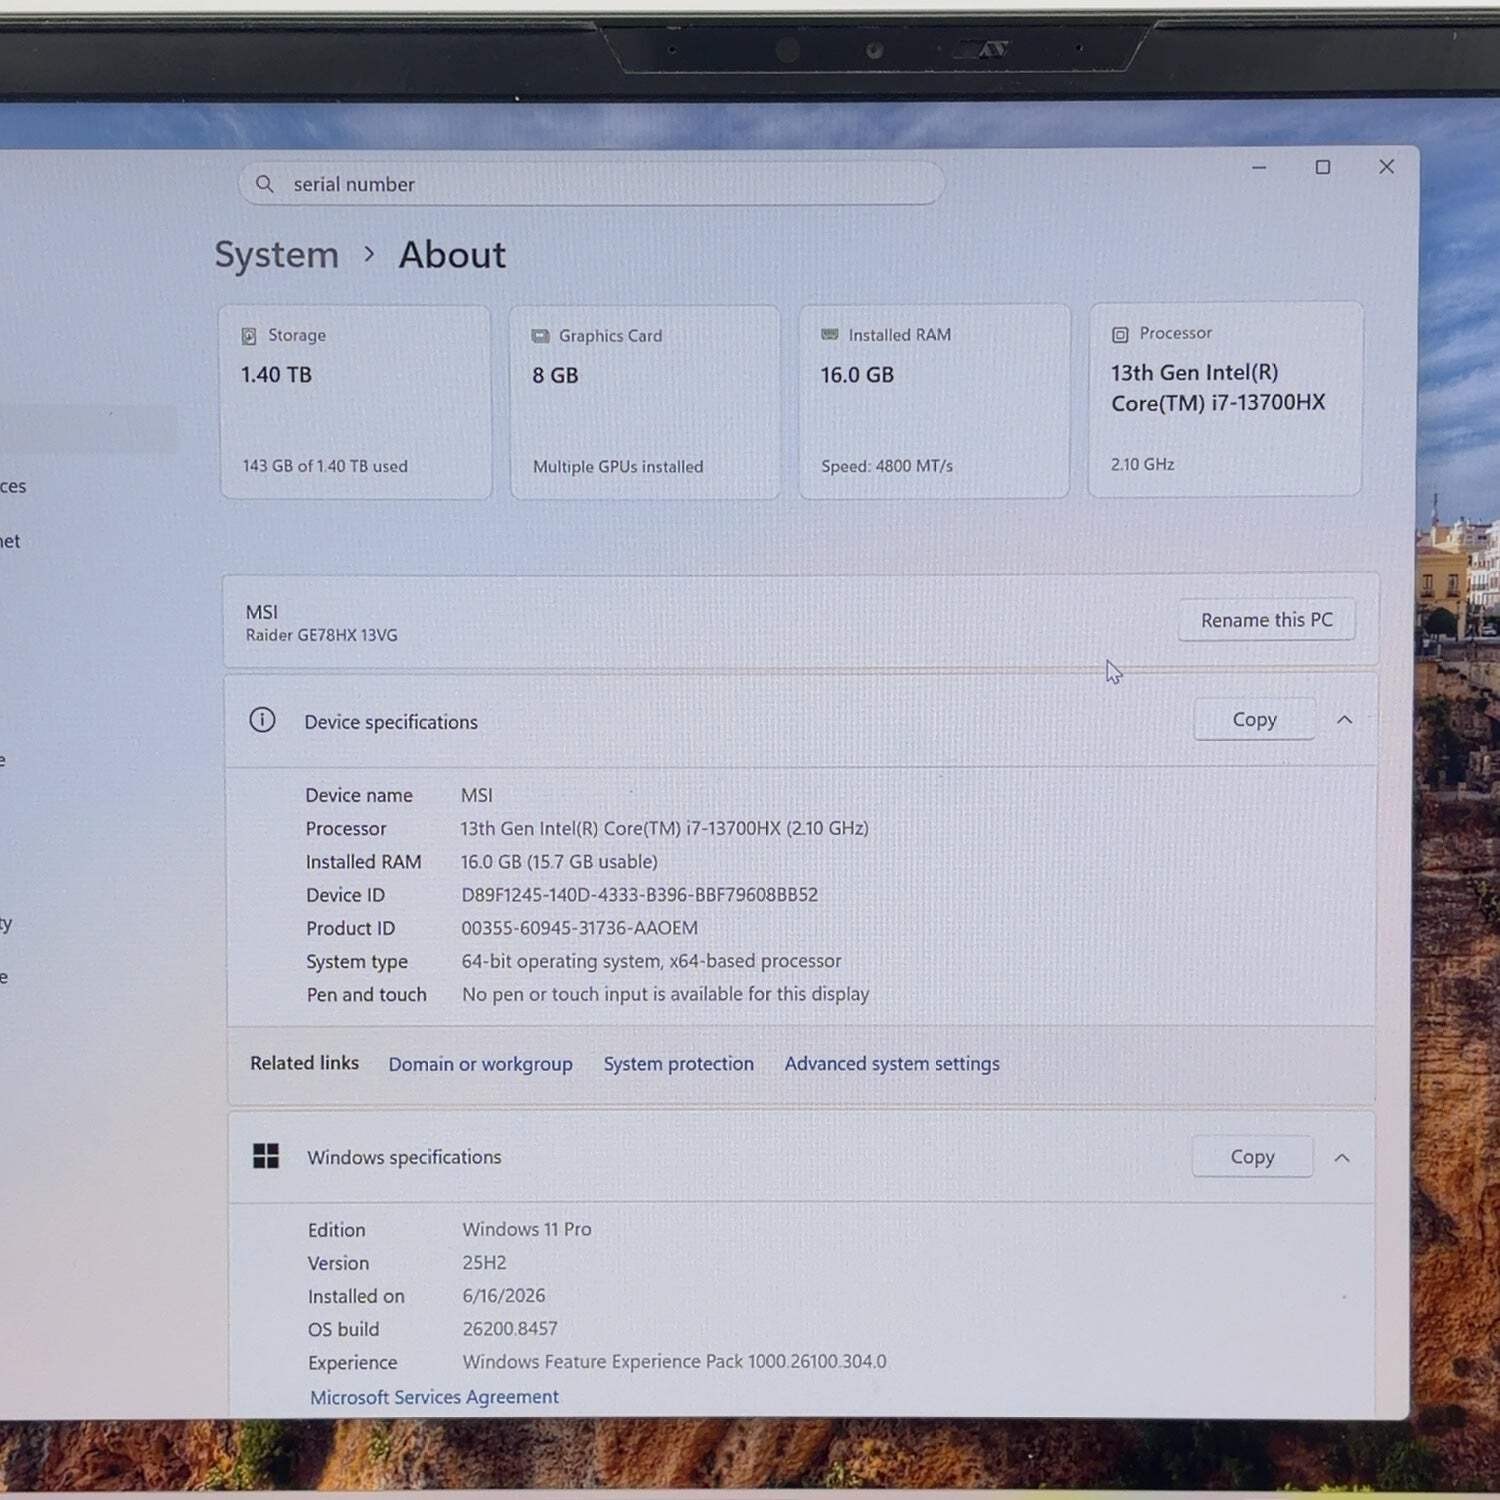Open the Storage 1.40 TB card
The image size is (1500, 1500).
[x=355, y=402]
